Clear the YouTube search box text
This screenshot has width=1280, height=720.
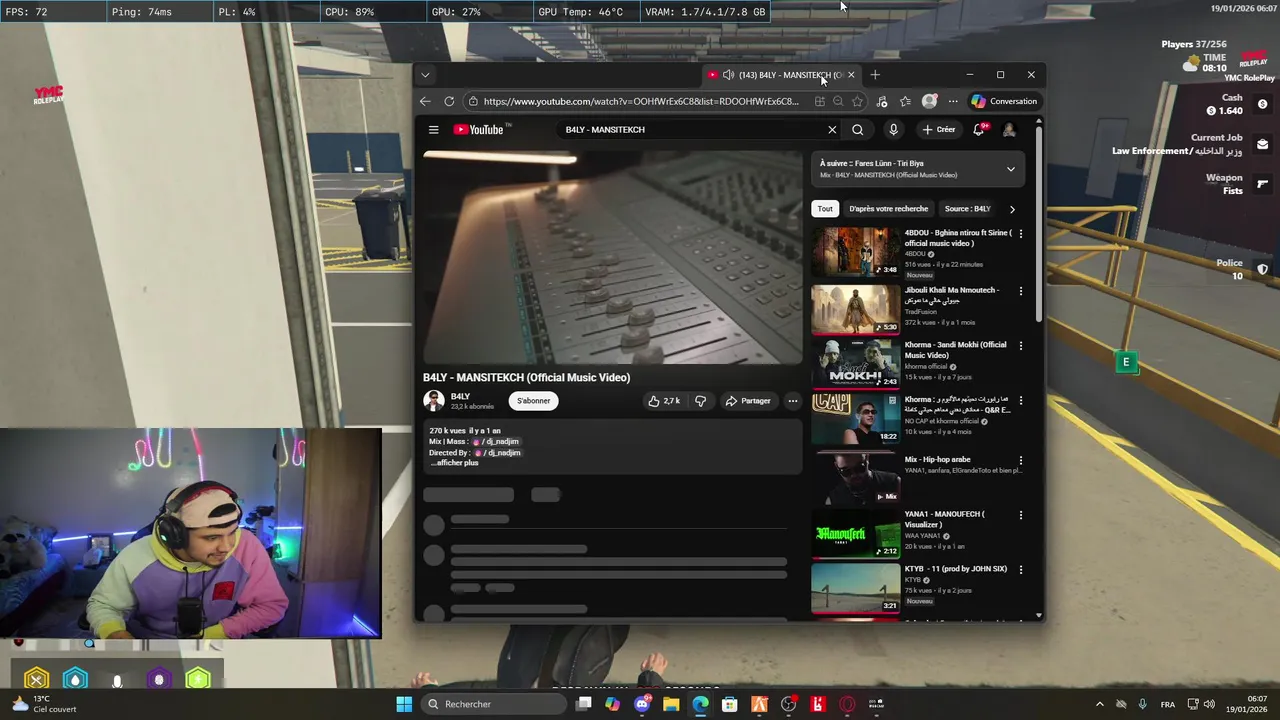coord(832,129)
